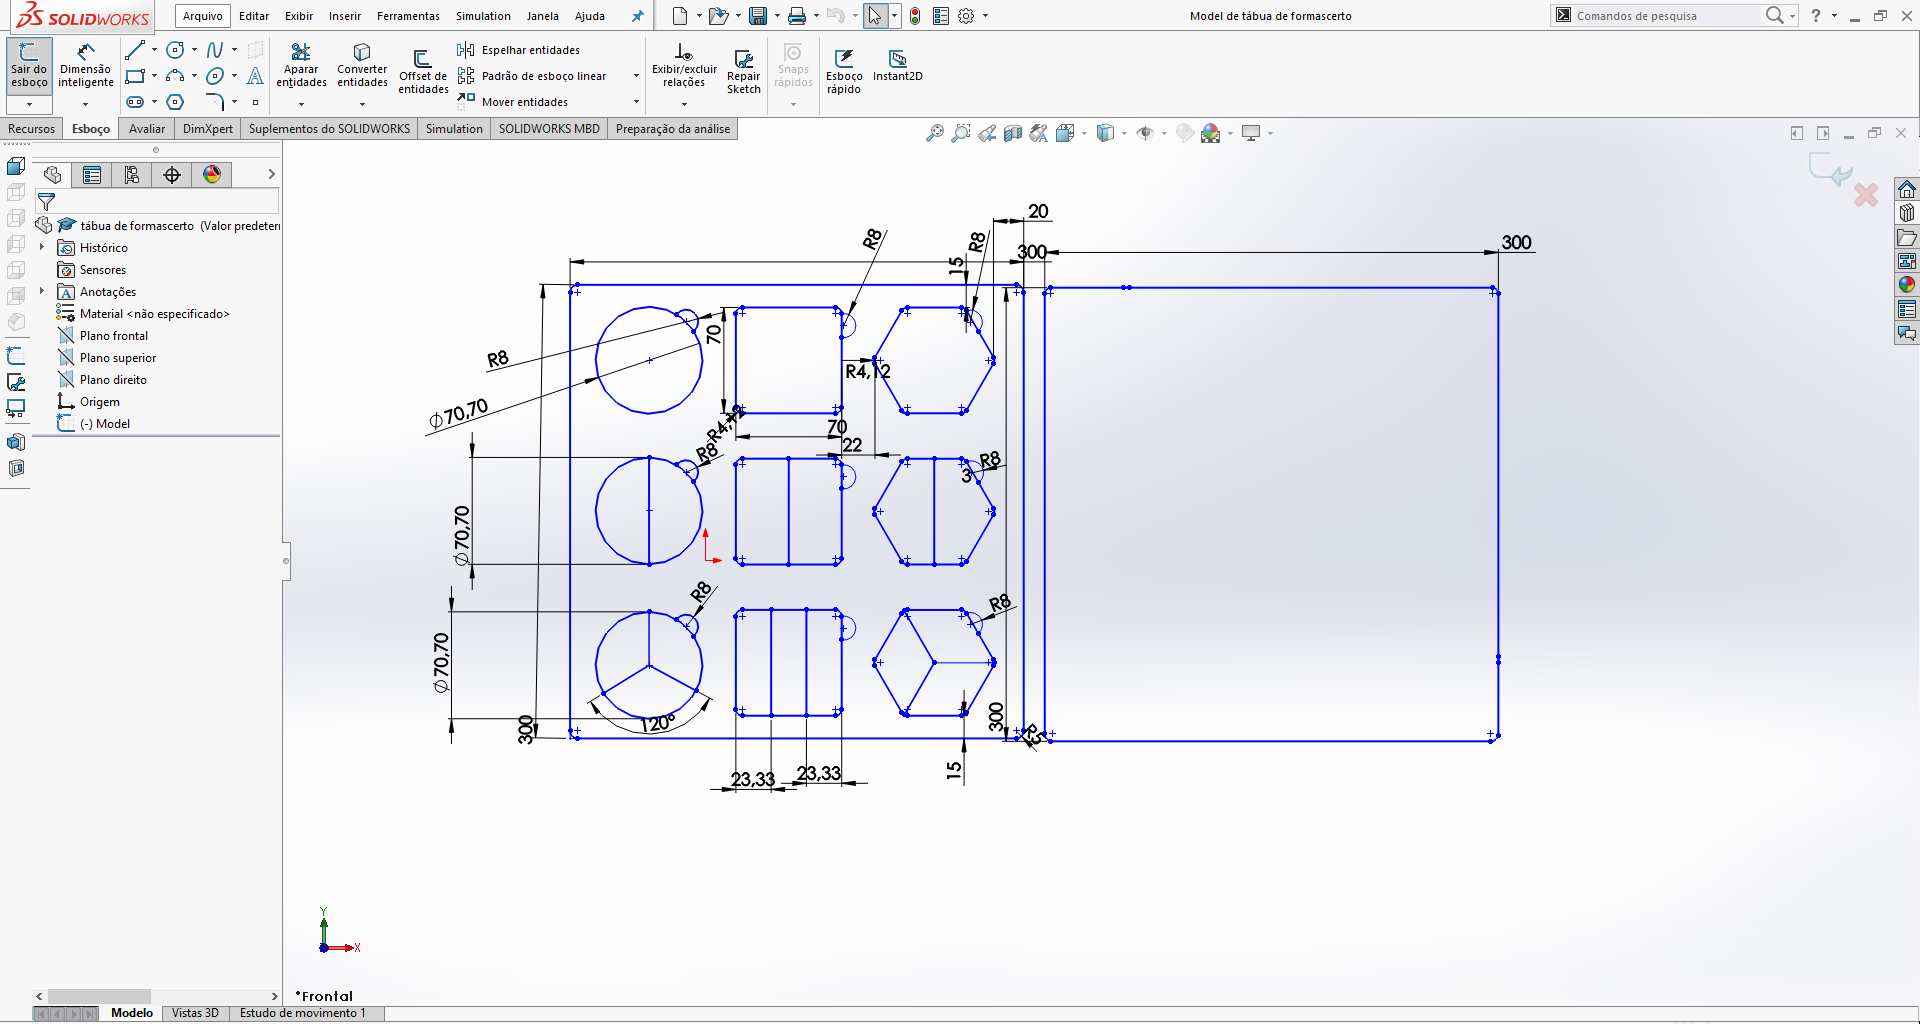The height and width of the screenshot is (1024, 1920).
Task: Click the Zoom to Fit icon
Action: click(x=935, y=133)
